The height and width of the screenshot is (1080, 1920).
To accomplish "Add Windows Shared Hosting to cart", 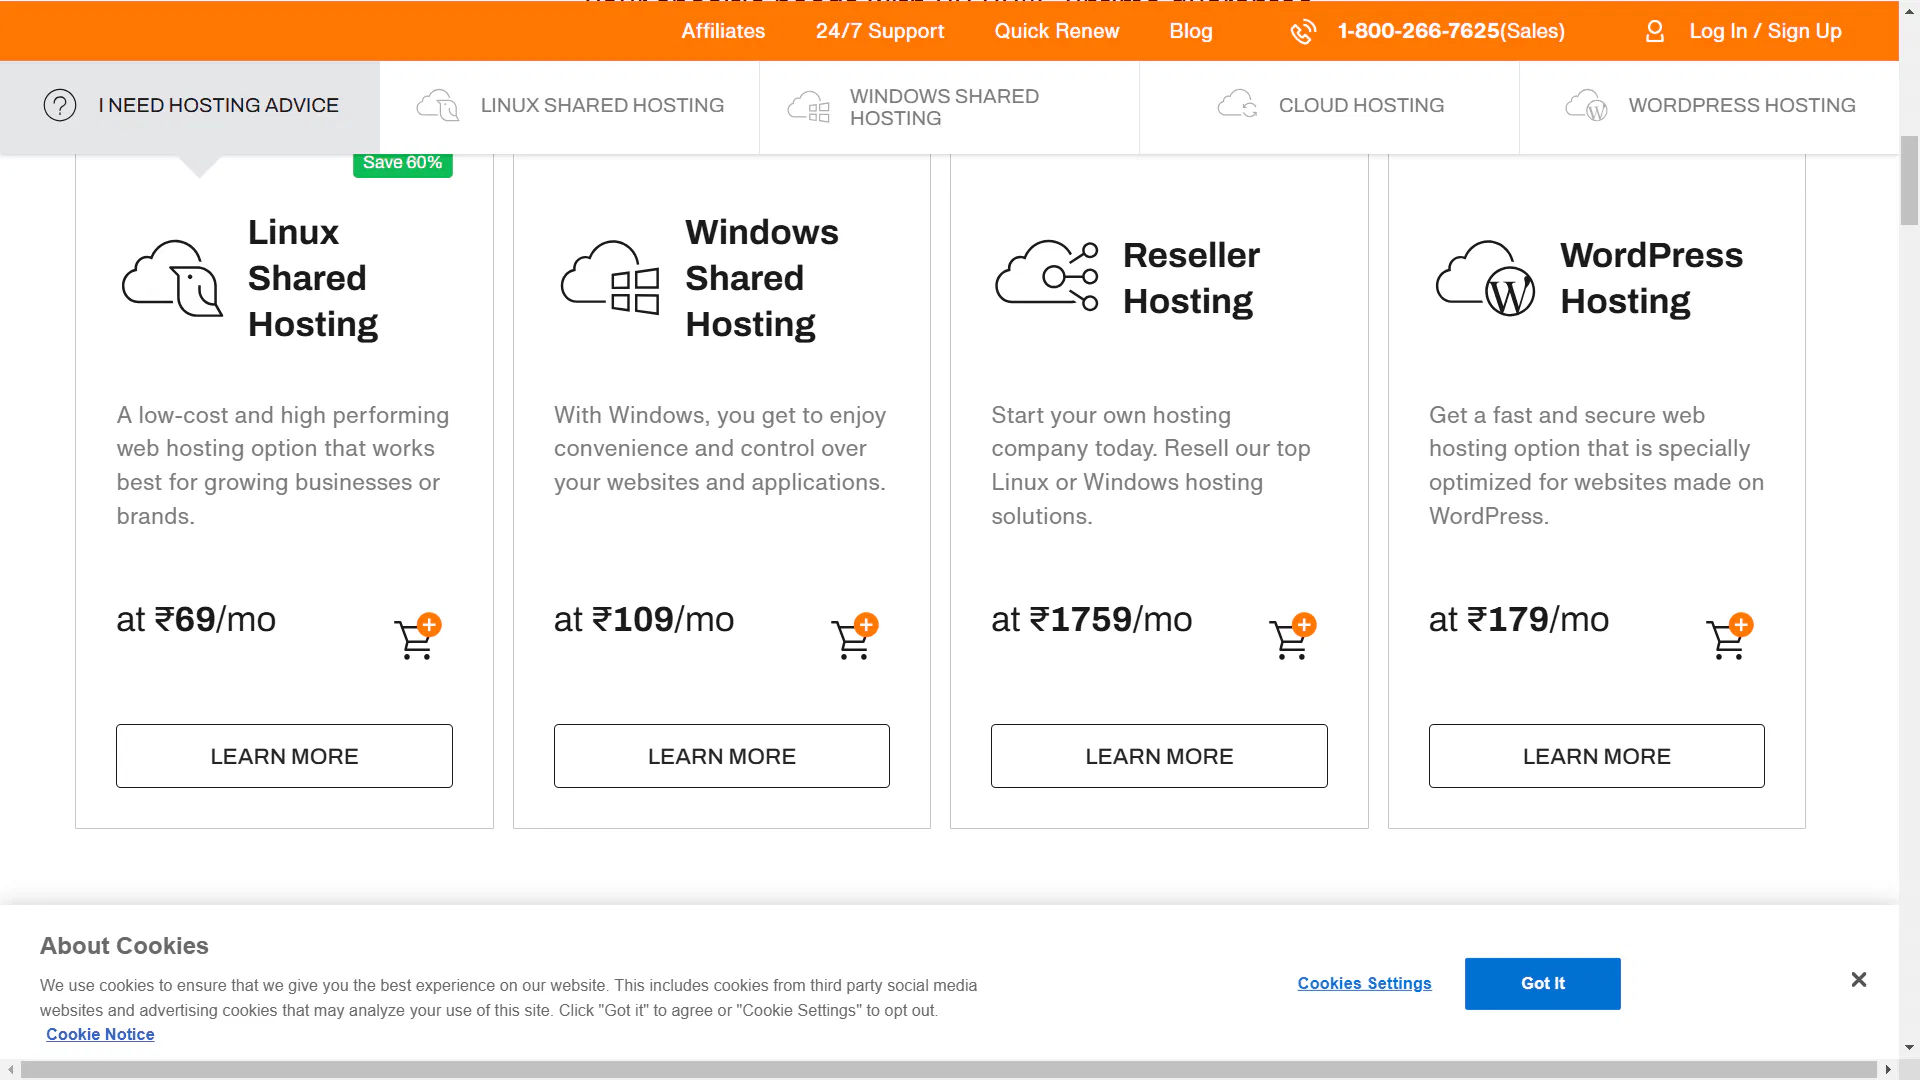I will (x=853, y=637).
